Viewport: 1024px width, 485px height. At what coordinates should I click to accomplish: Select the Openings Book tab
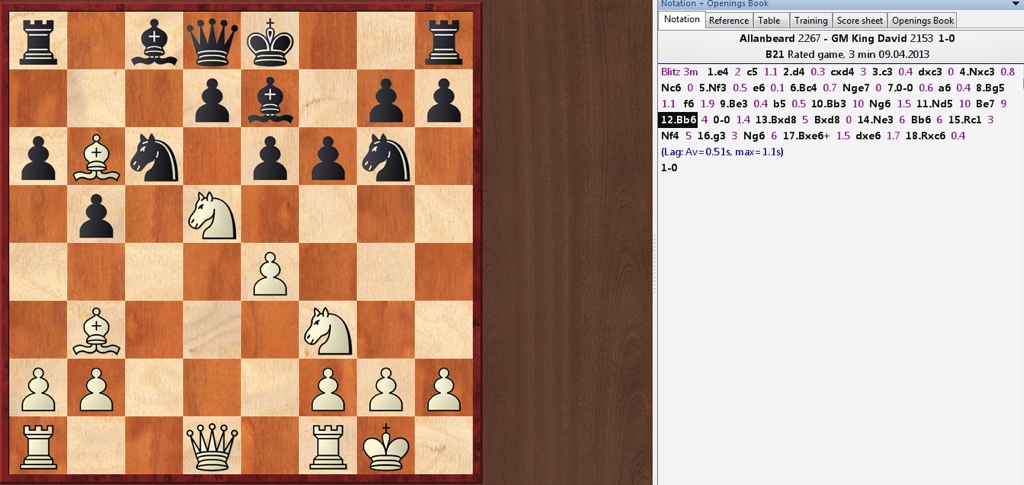(923, 20)
